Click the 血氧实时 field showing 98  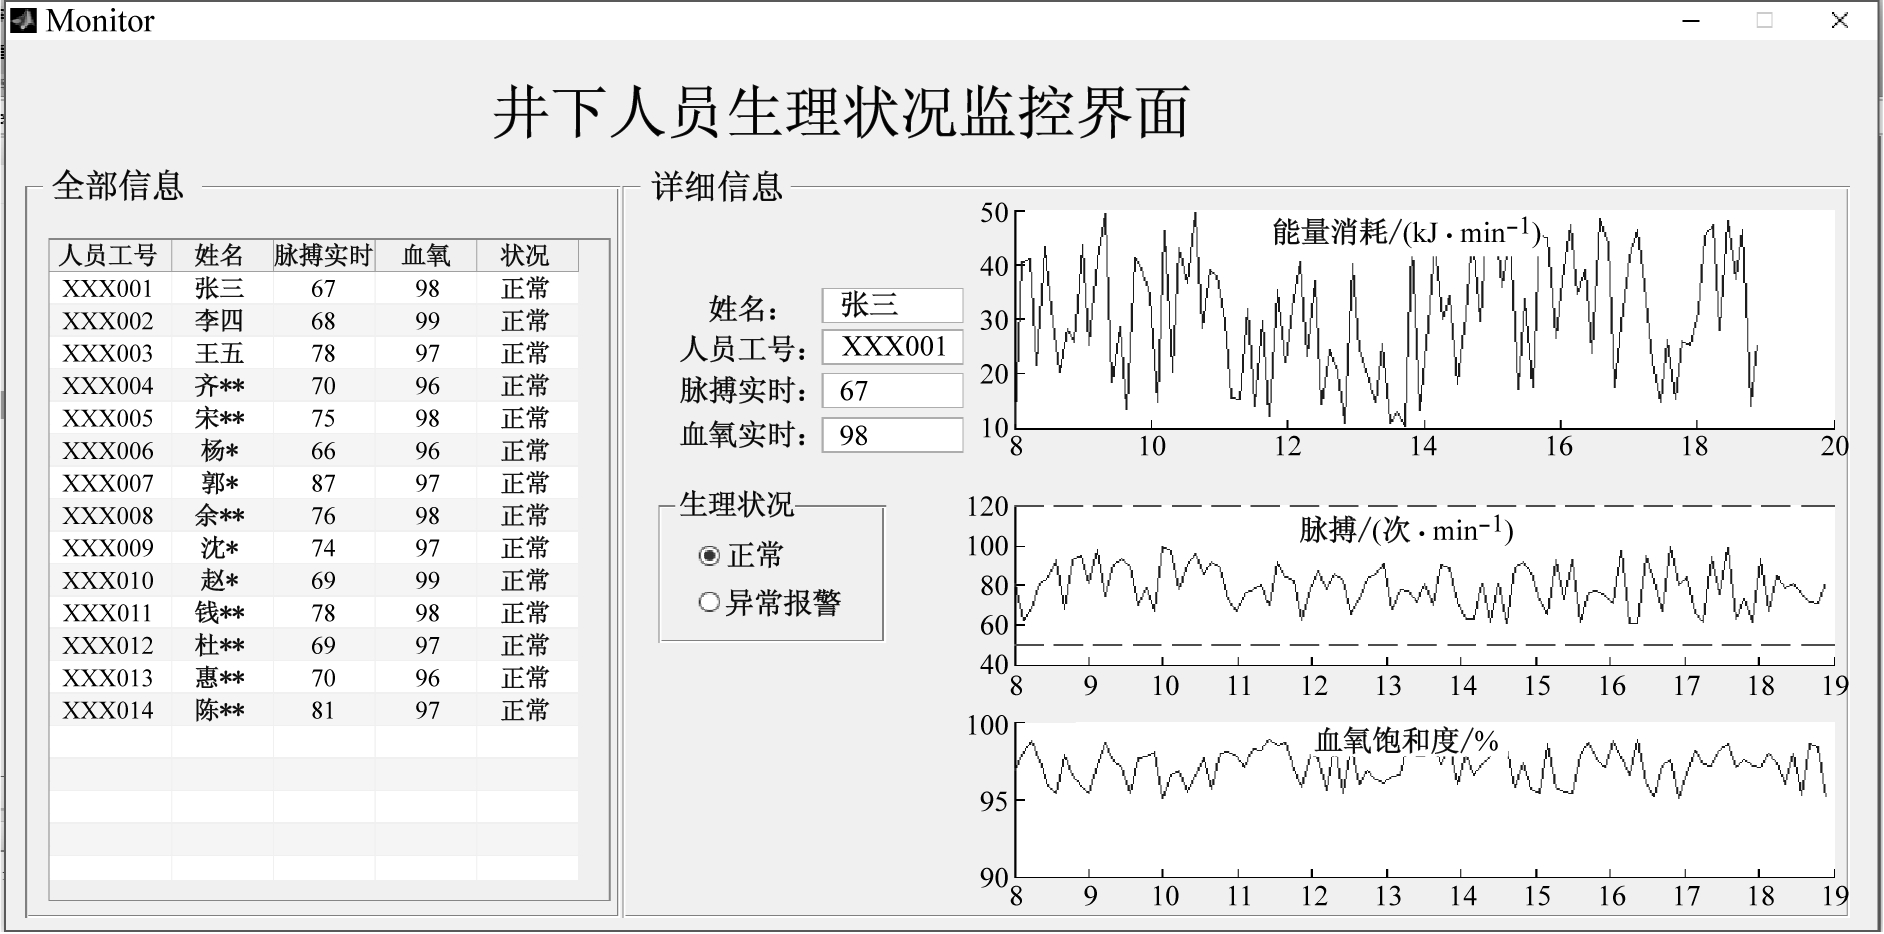point(892,435)
